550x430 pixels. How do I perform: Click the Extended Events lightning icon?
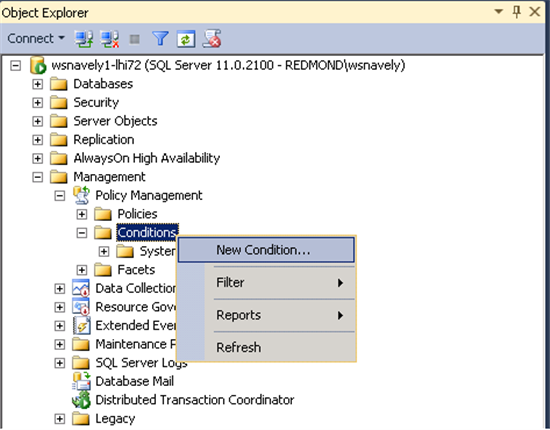[x=82, y=326]
